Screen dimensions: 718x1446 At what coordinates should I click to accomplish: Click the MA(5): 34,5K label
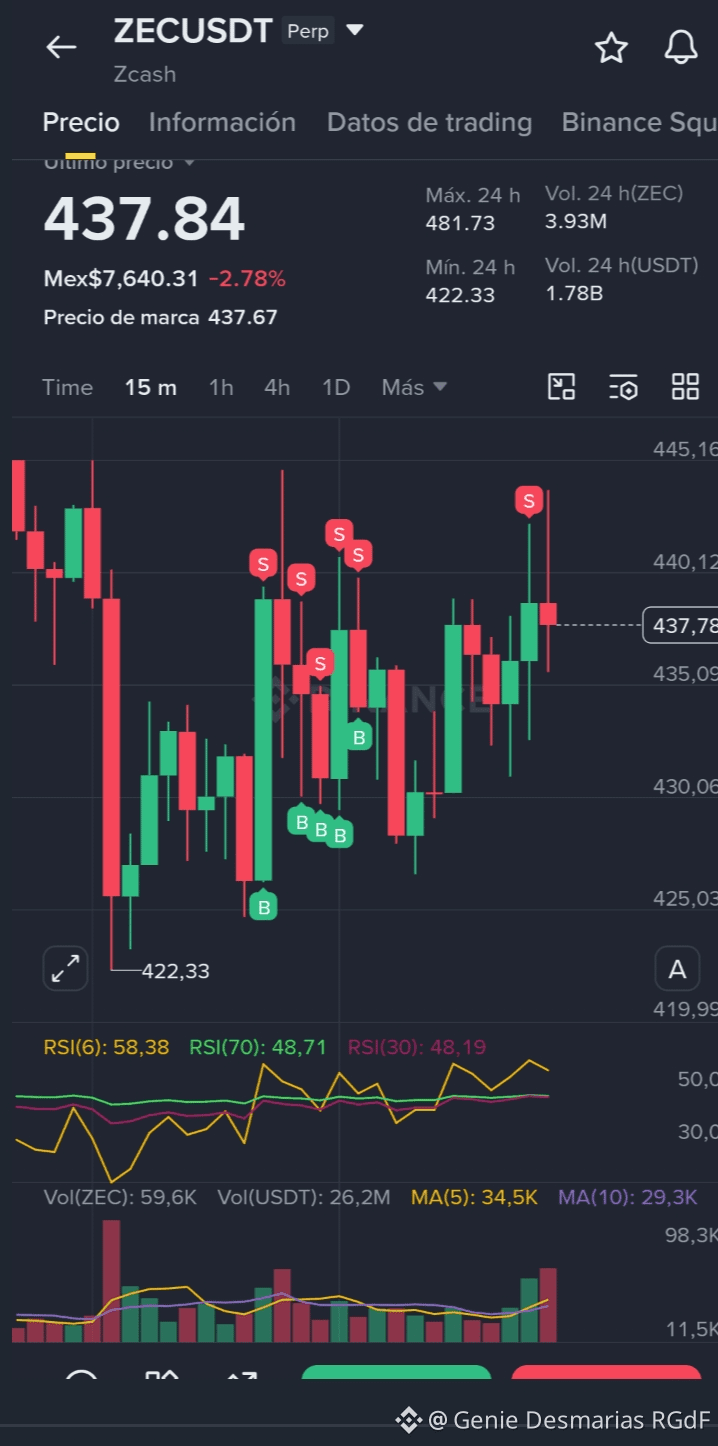point(474,1197)
